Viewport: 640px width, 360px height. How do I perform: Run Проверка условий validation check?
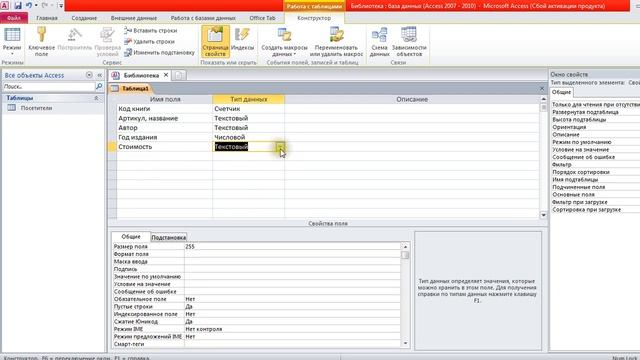(x=107, y=42)
